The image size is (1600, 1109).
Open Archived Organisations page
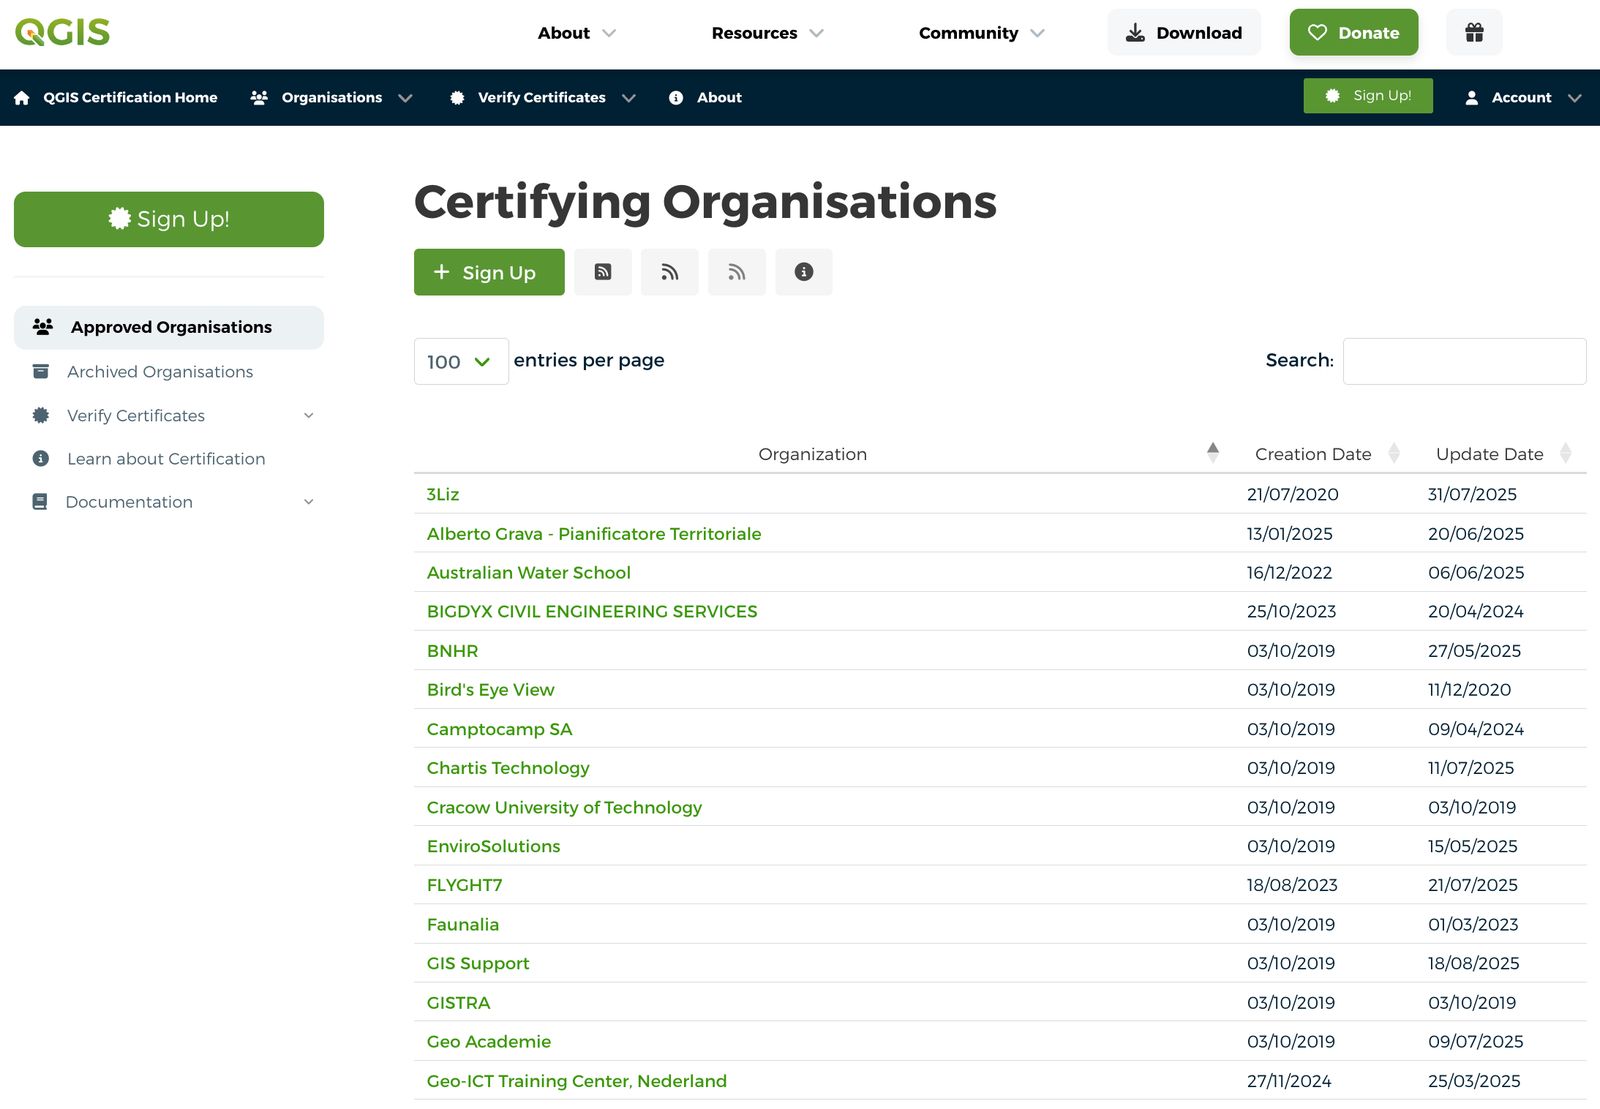click(160, 372)
